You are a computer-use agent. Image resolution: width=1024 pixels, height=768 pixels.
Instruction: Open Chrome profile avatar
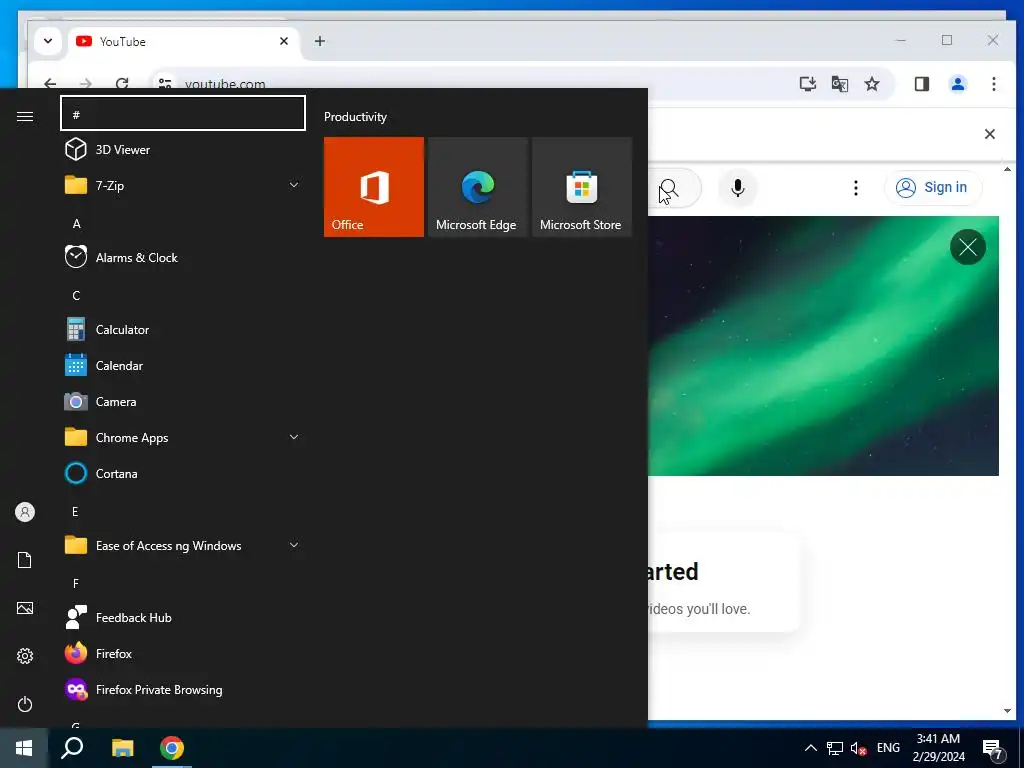click(958, 84)
